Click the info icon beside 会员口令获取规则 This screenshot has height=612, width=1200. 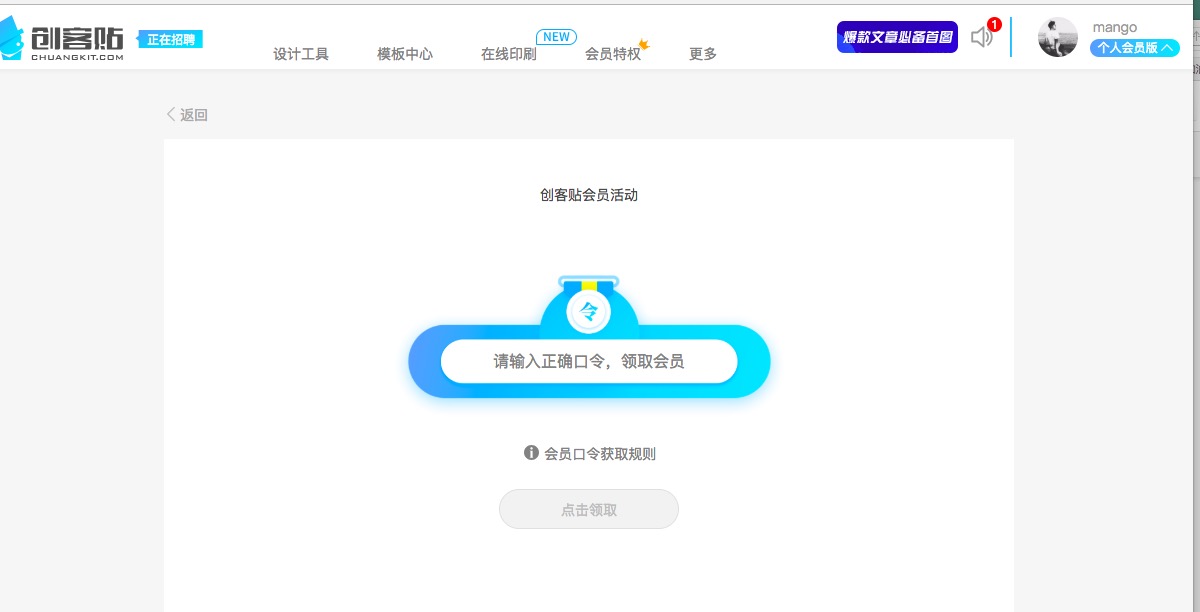click(x=531, y=453)
